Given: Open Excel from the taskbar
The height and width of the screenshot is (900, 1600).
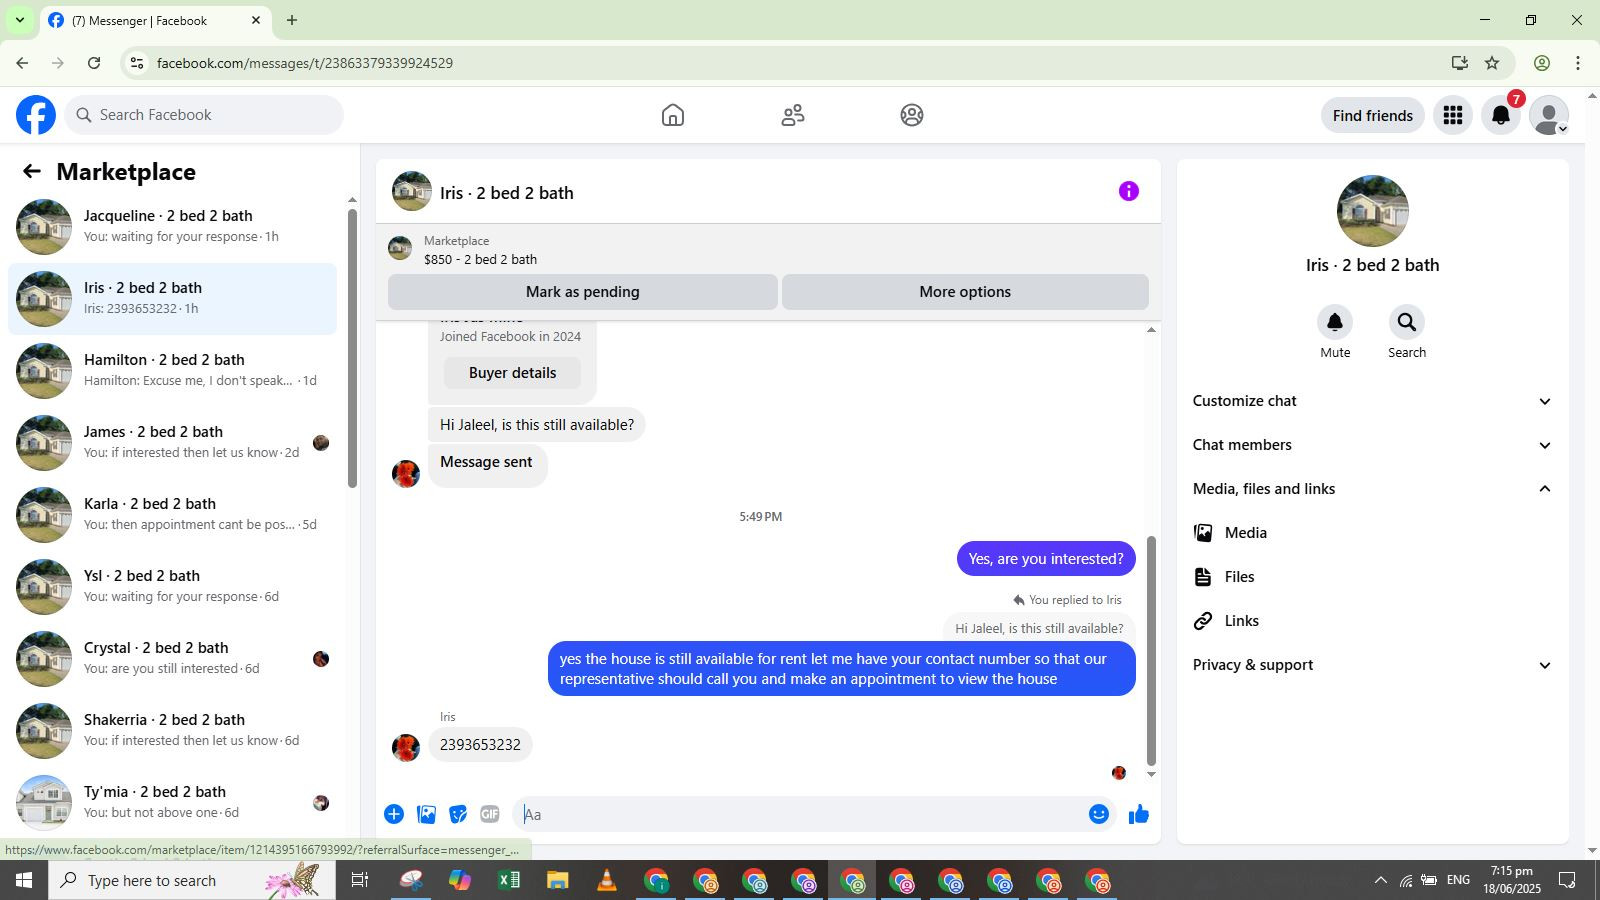Looking at the screenshot, I should click(x=508, y=880).
